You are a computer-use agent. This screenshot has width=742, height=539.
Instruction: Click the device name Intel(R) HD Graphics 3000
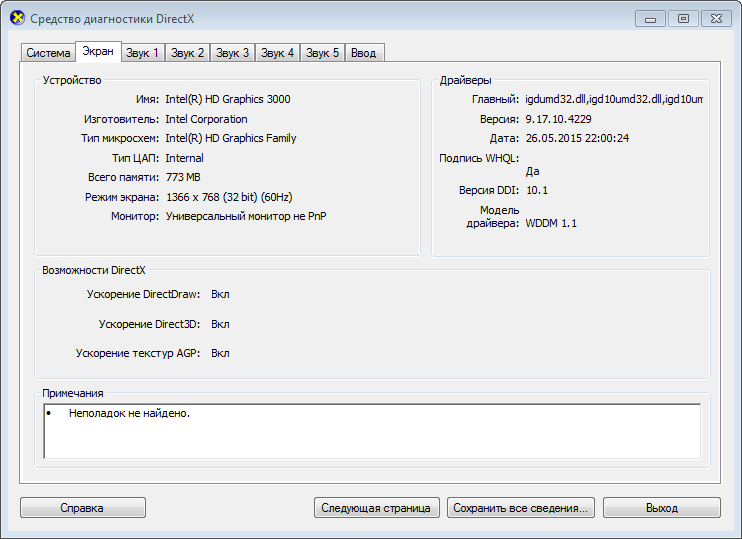(x=228, y=100)
